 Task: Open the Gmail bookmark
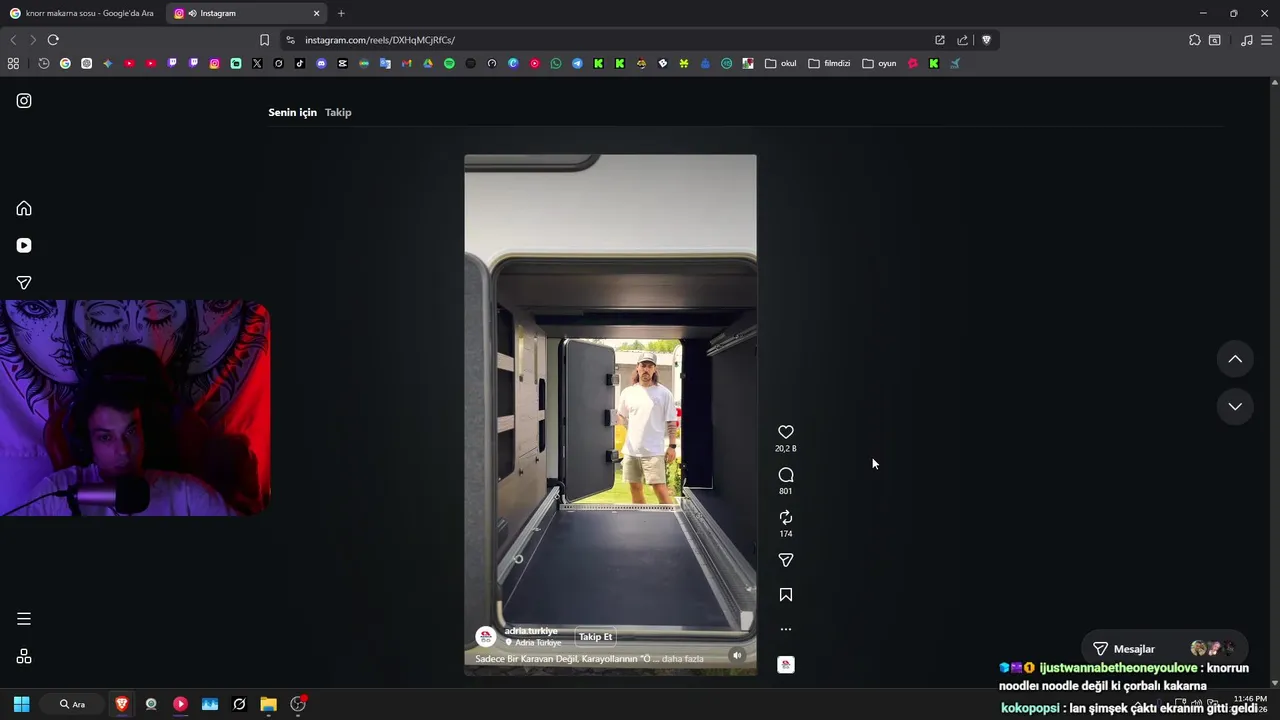(406, 63)
